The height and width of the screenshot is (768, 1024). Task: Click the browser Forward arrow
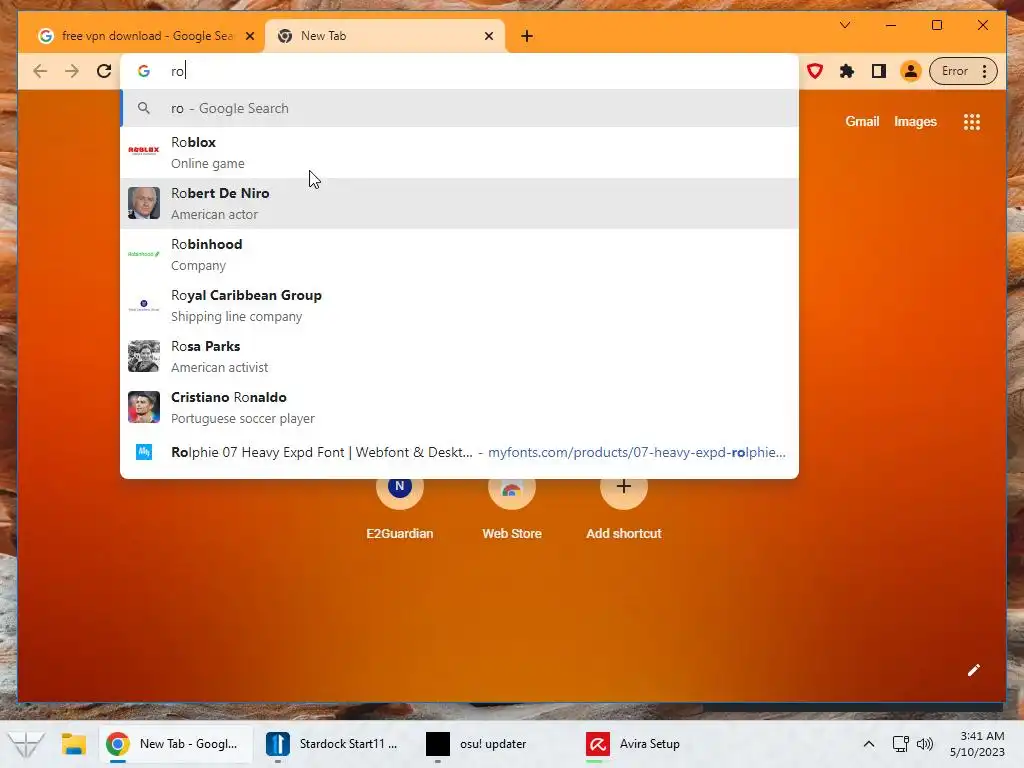[x=72, y=71]
